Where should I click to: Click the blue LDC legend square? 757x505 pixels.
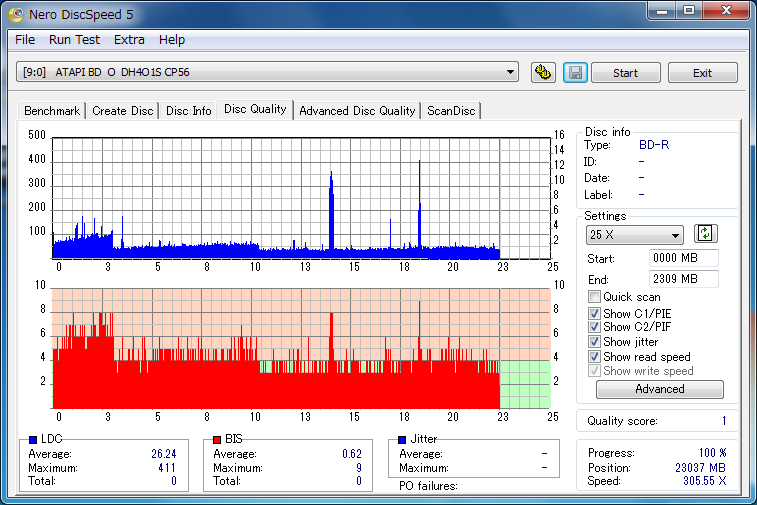pos(33,439)
